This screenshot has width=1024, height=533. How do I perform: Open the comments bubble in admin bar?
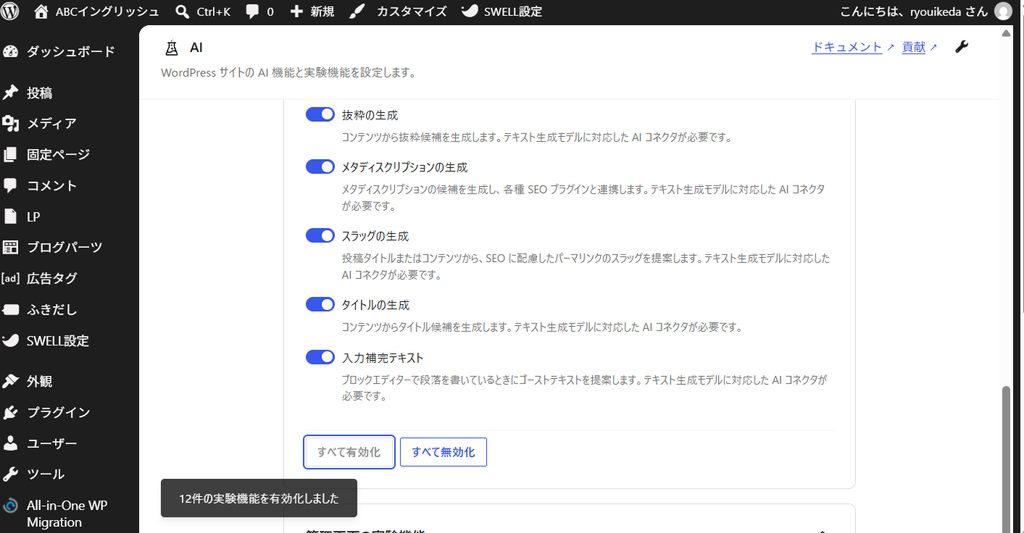(252, 12)
